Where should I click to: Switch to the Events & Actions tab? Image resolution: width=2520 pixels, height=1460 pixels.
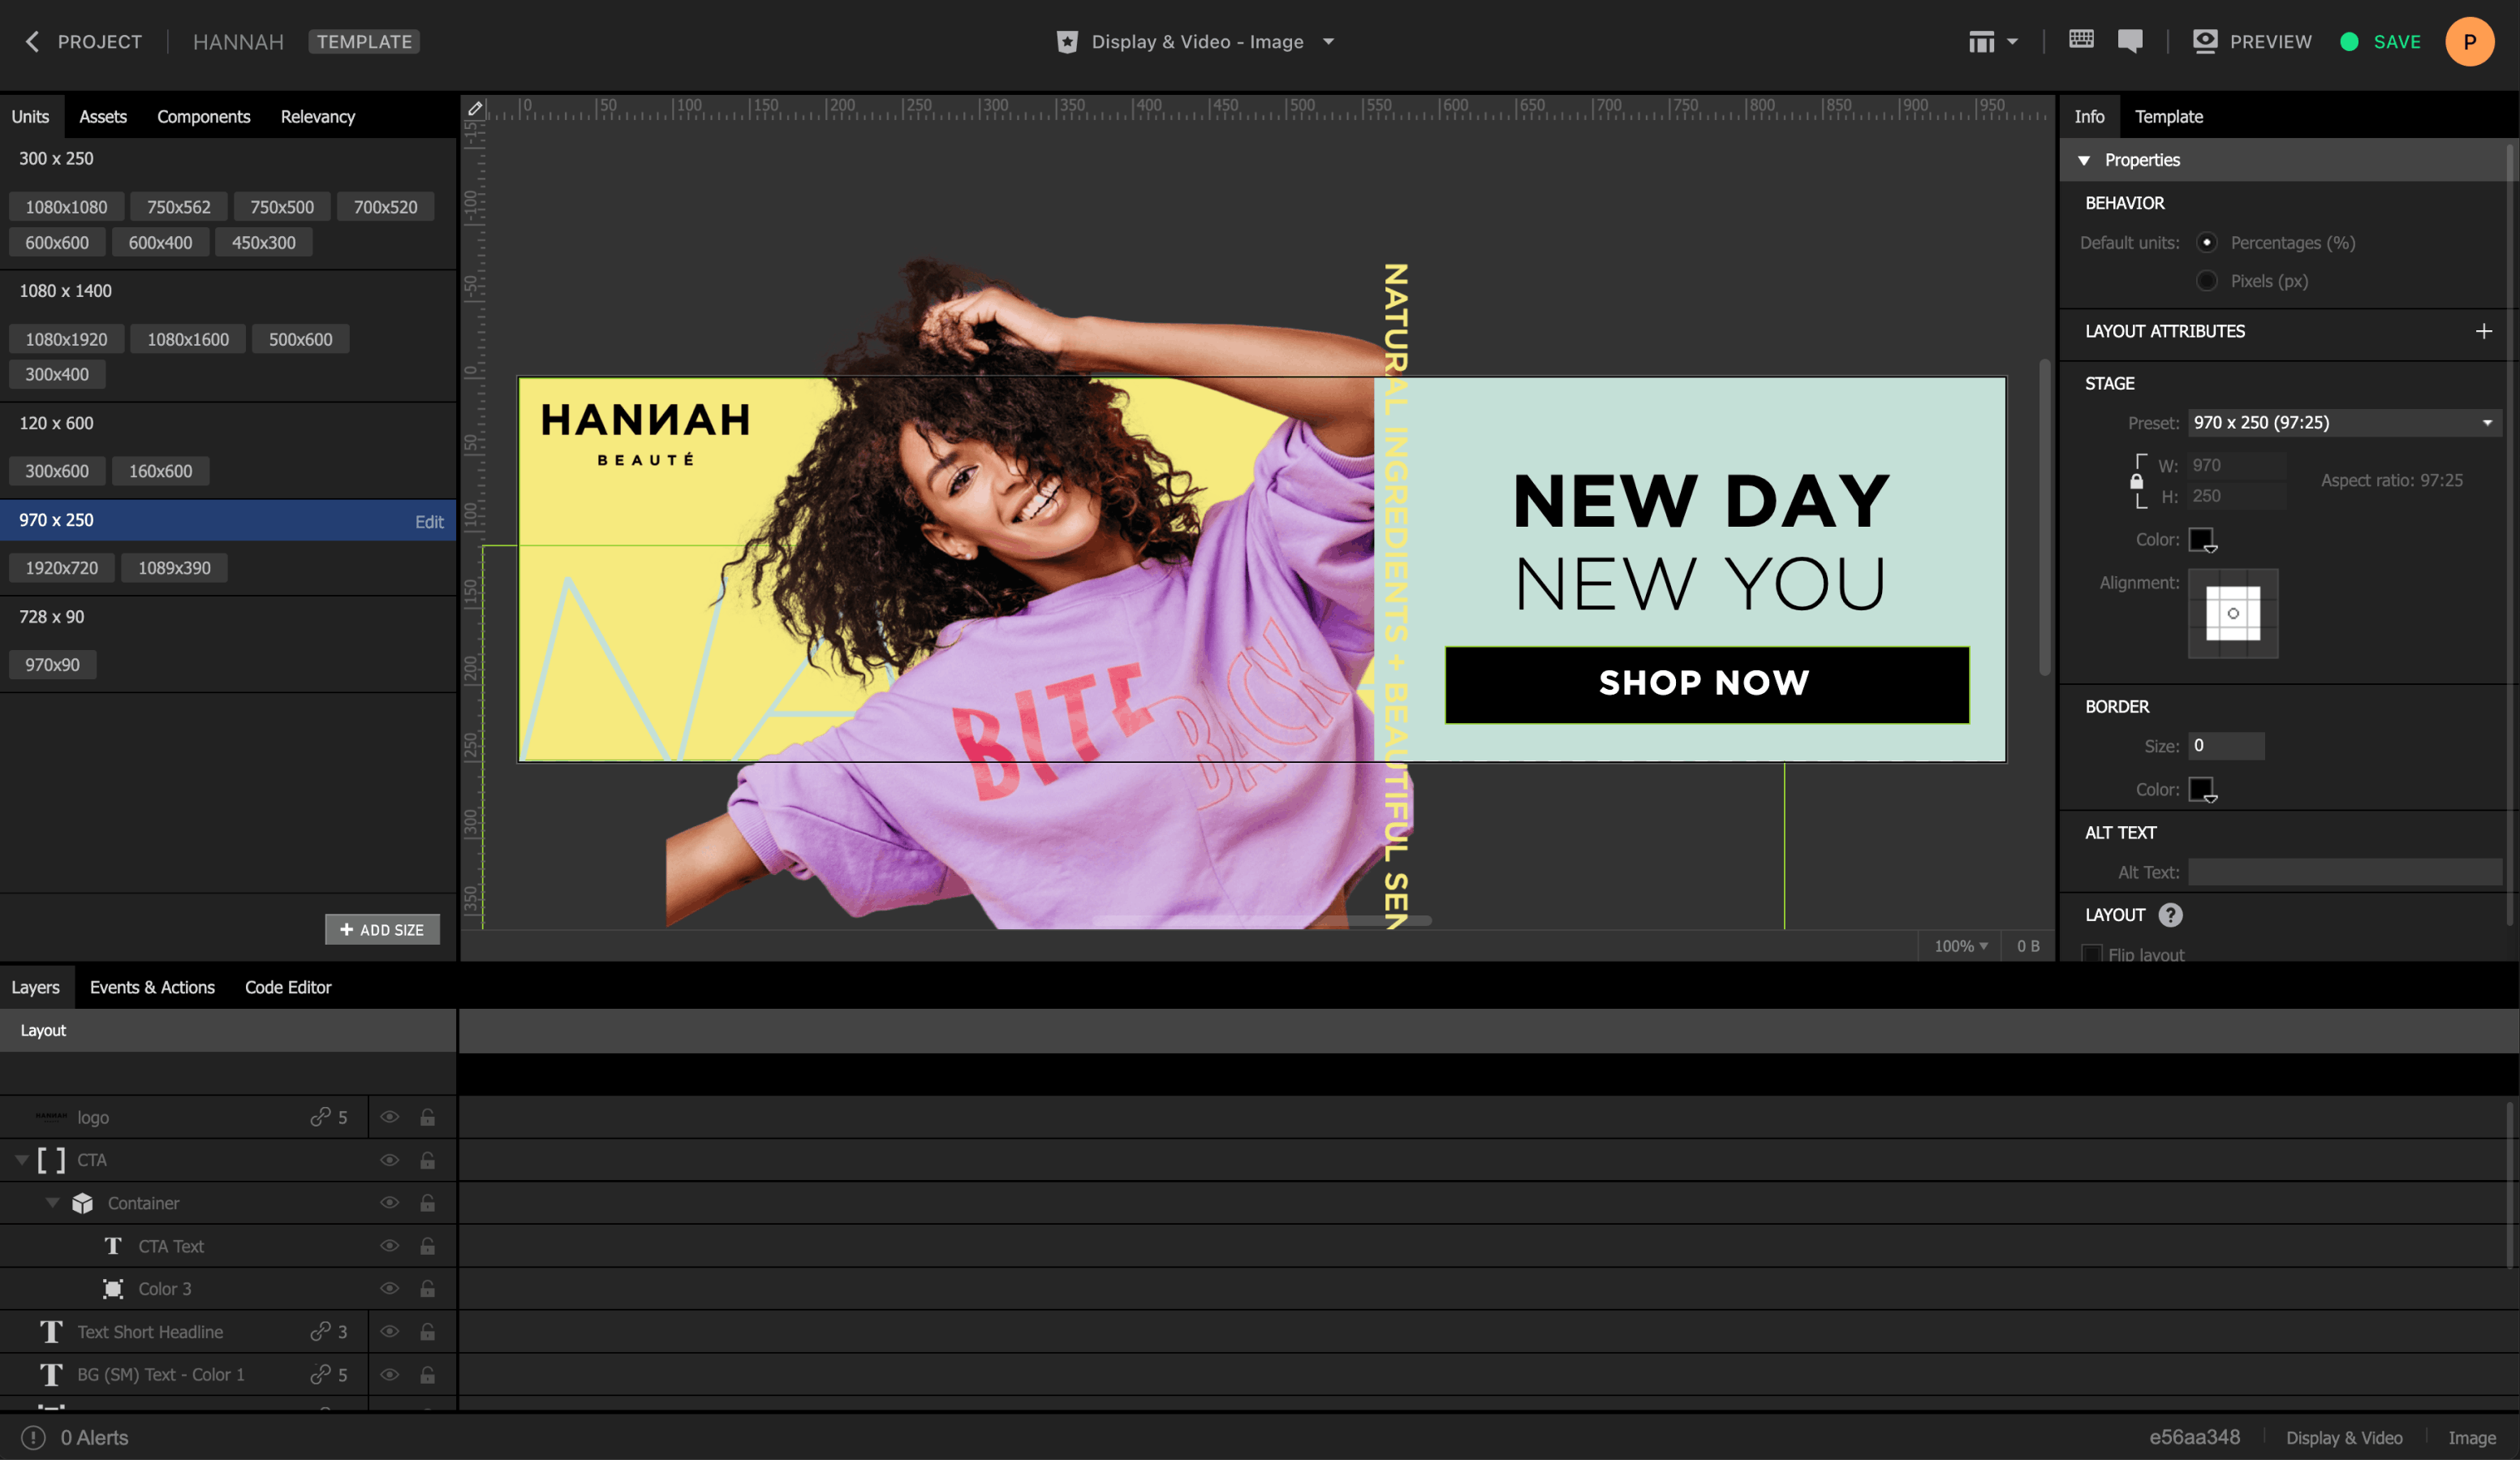point(152,987)
